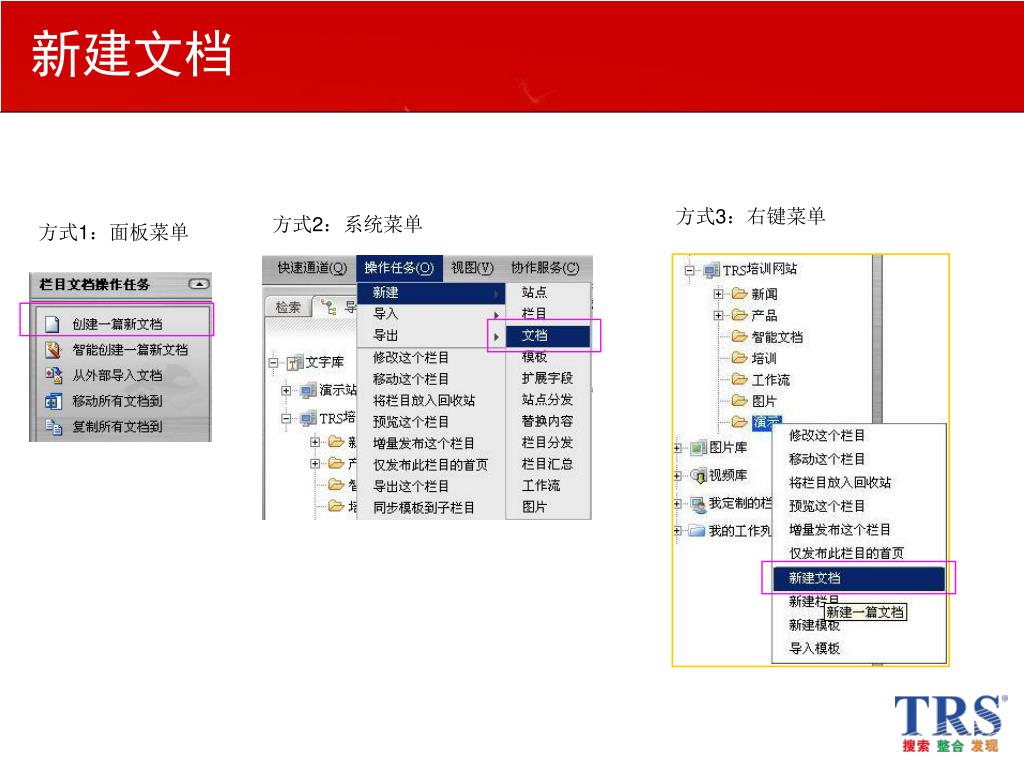
Task: Select 创建一篇新文档 in the panel
Action: tap(118, 324)
